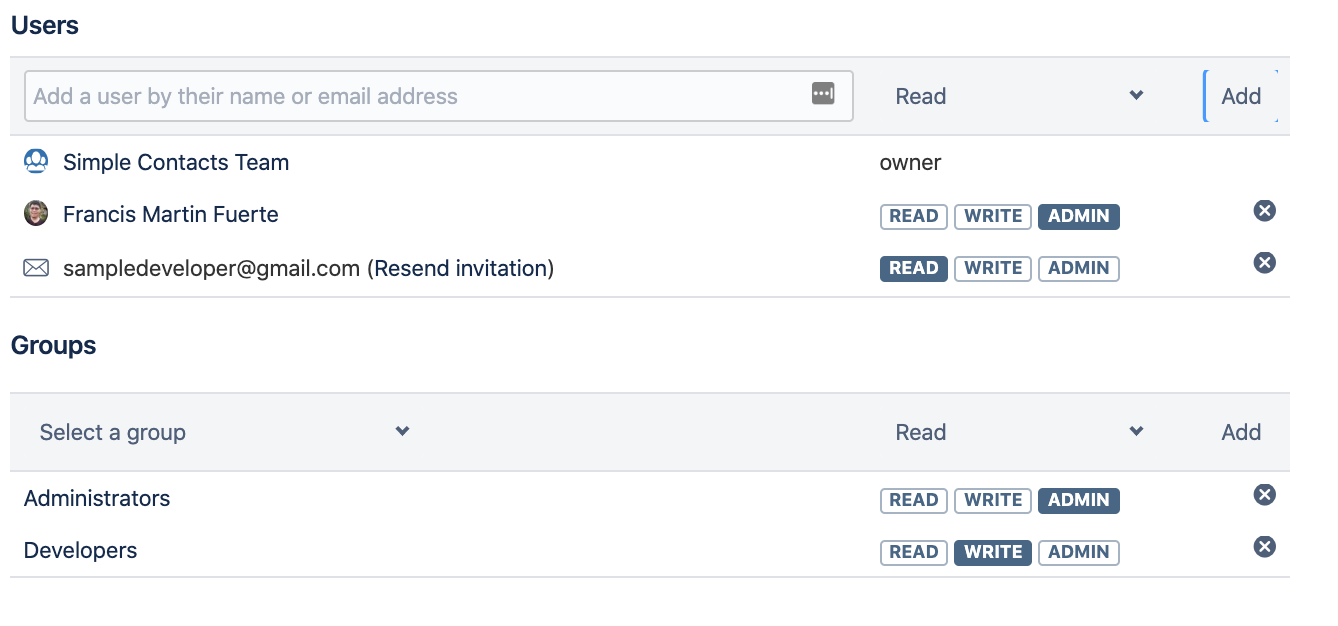The image size is (1338, 626).
Task: Remove sampledeveloper@gmail.com invitation
Action: pos(1264,262)
